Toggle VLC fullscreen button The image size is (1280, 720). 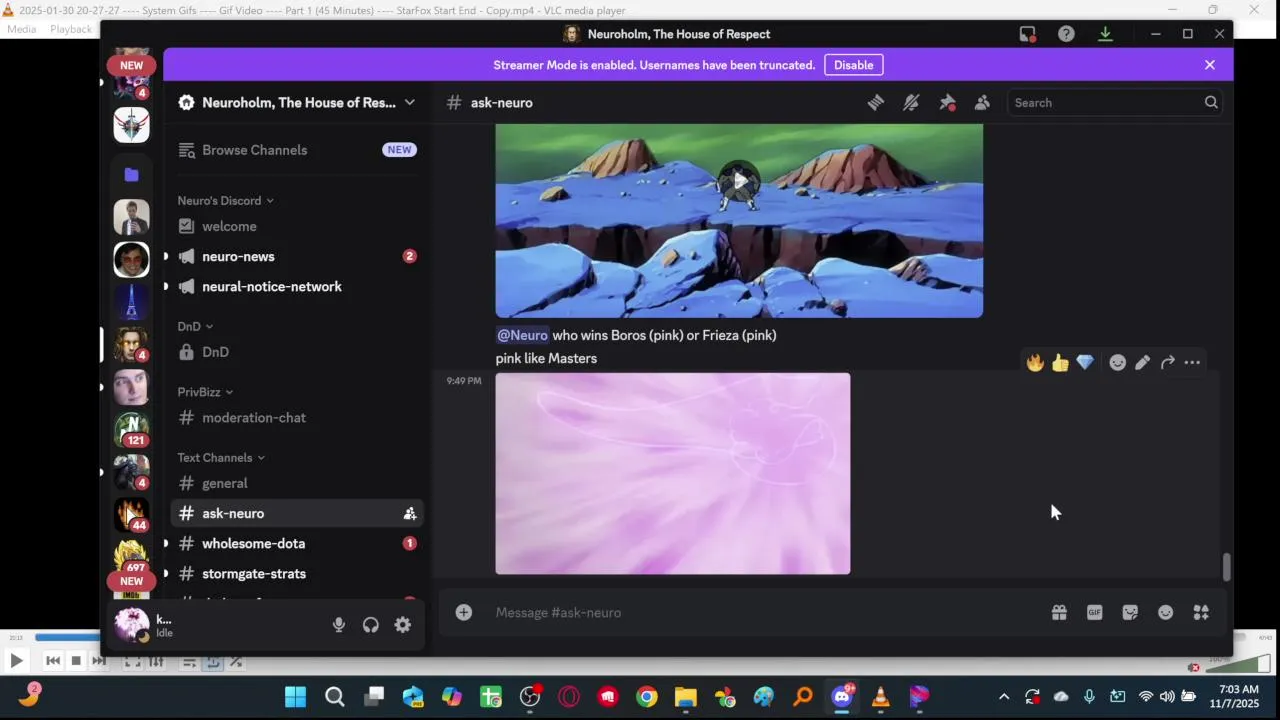point(132,661)
